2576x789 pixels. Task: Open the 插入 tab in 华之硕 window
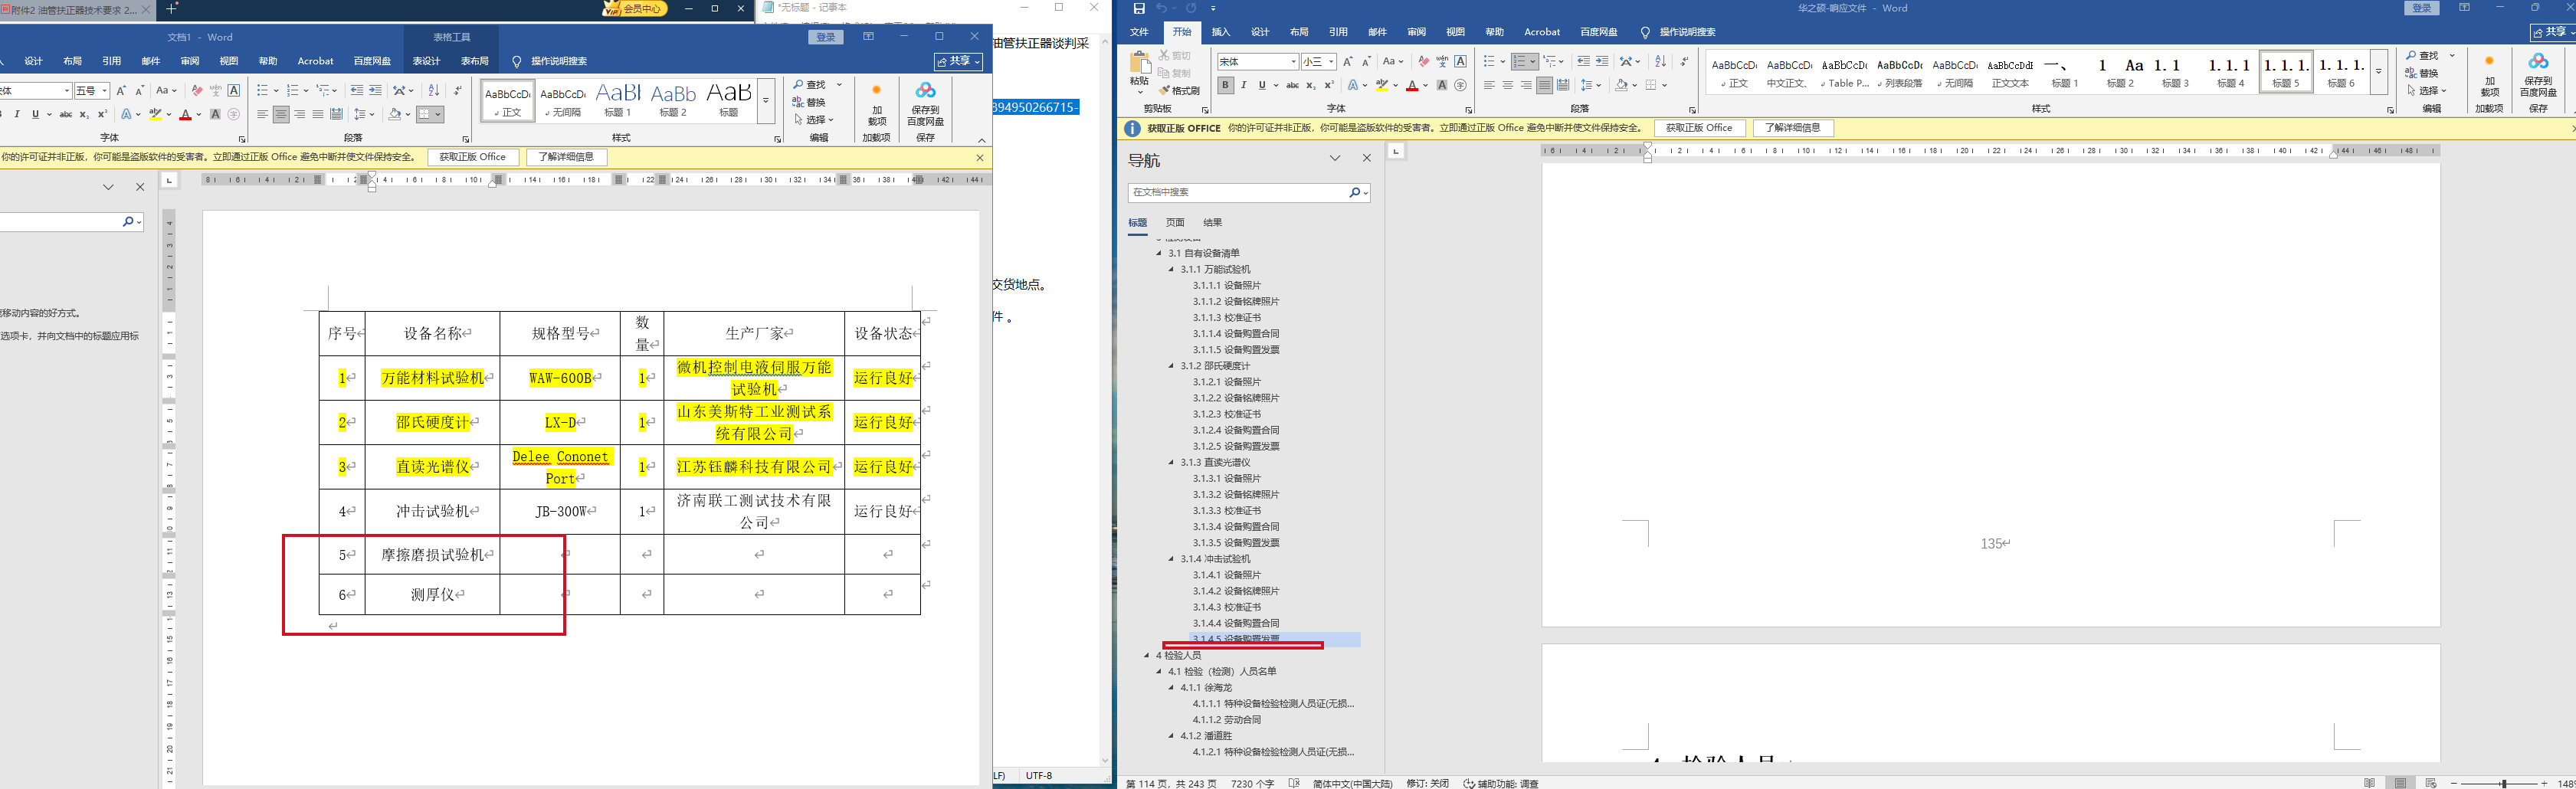click(x=1221, y=32)
